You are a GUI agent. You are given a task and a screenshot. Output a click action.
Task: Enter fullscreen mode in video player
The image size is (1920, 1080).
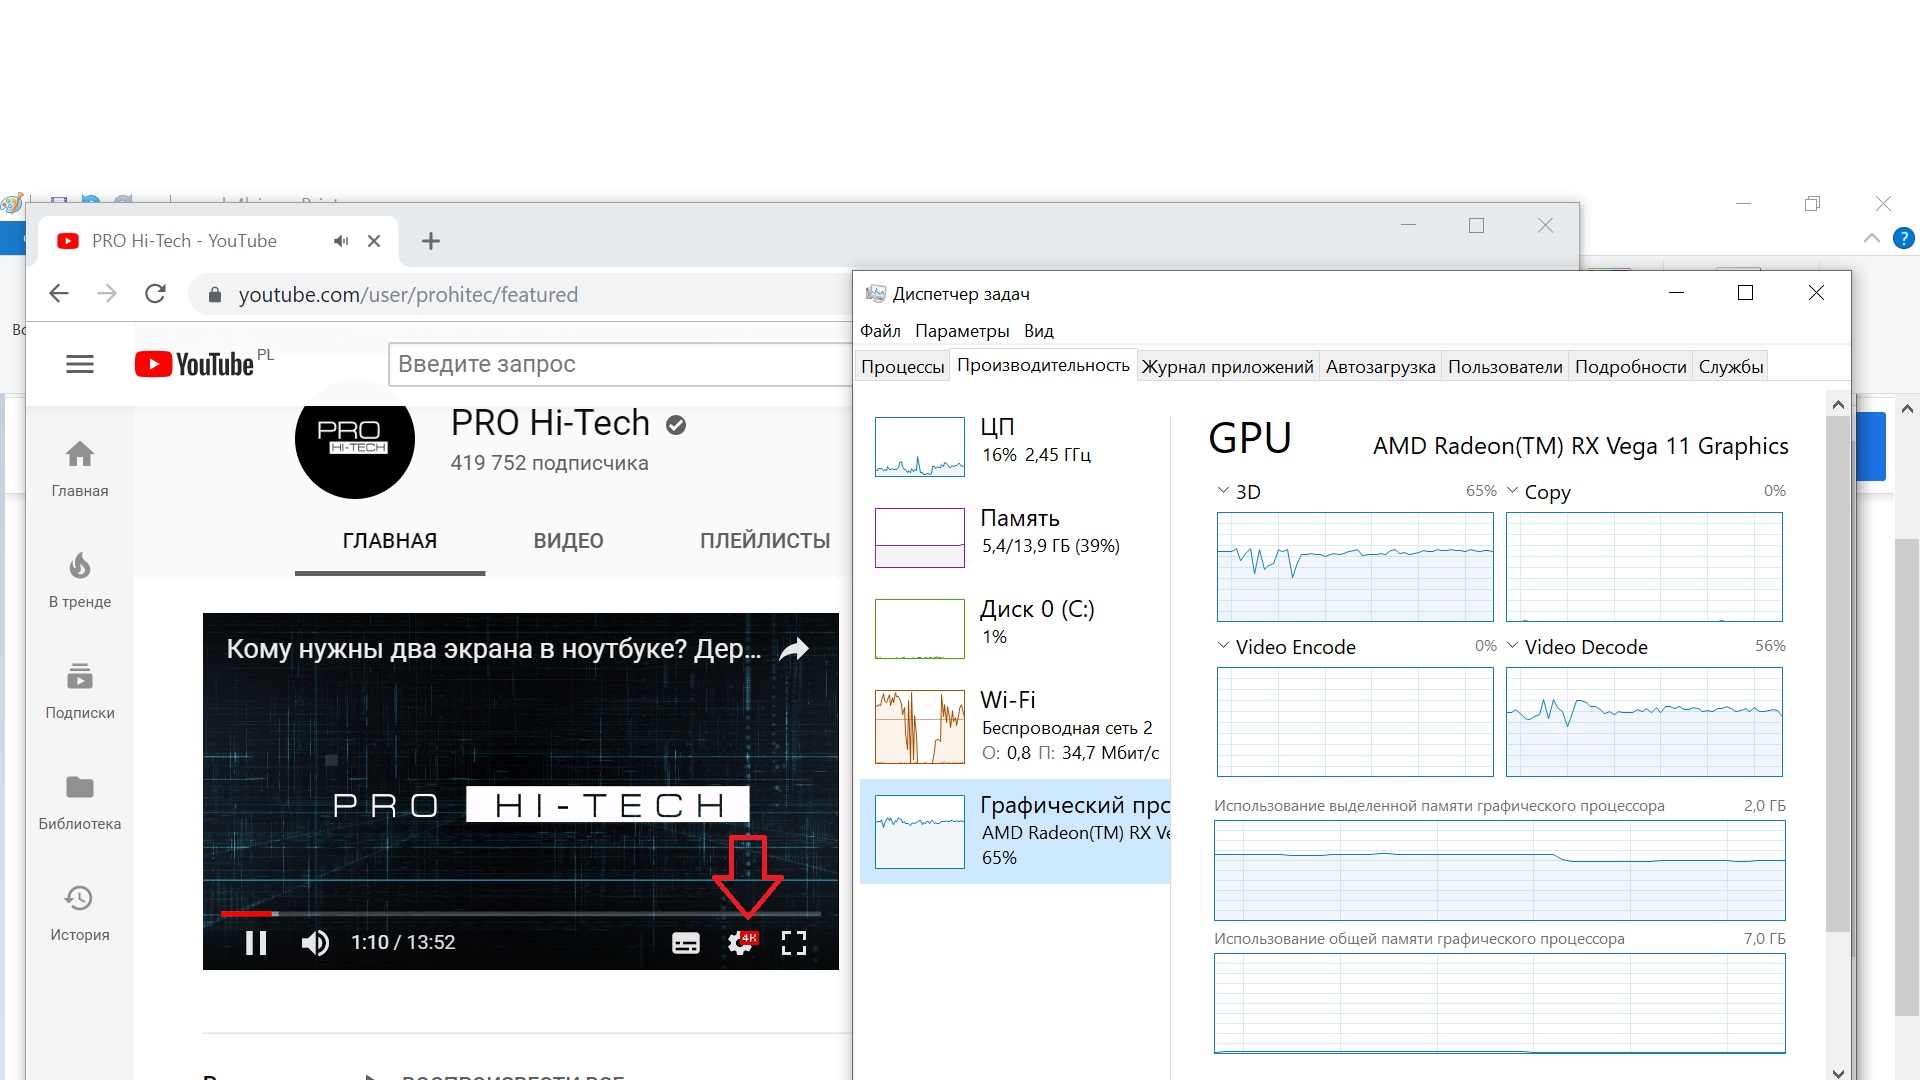[x=794, y=943]
